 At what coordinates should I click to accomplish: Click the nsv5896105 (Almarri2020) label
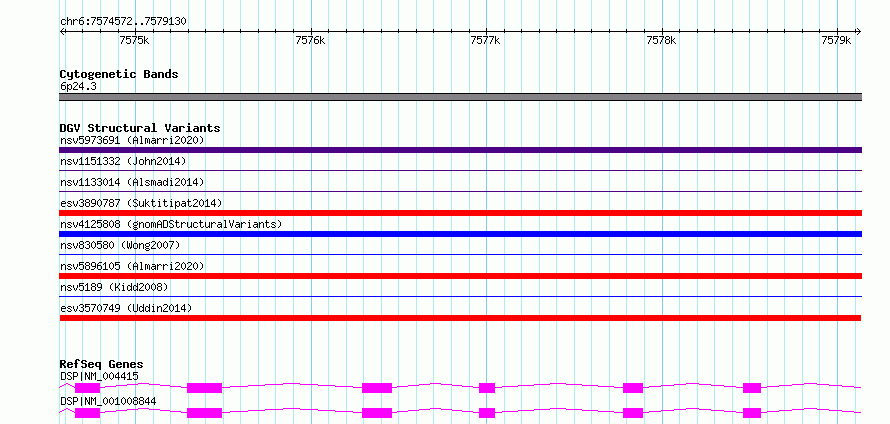tap(132, 266)
